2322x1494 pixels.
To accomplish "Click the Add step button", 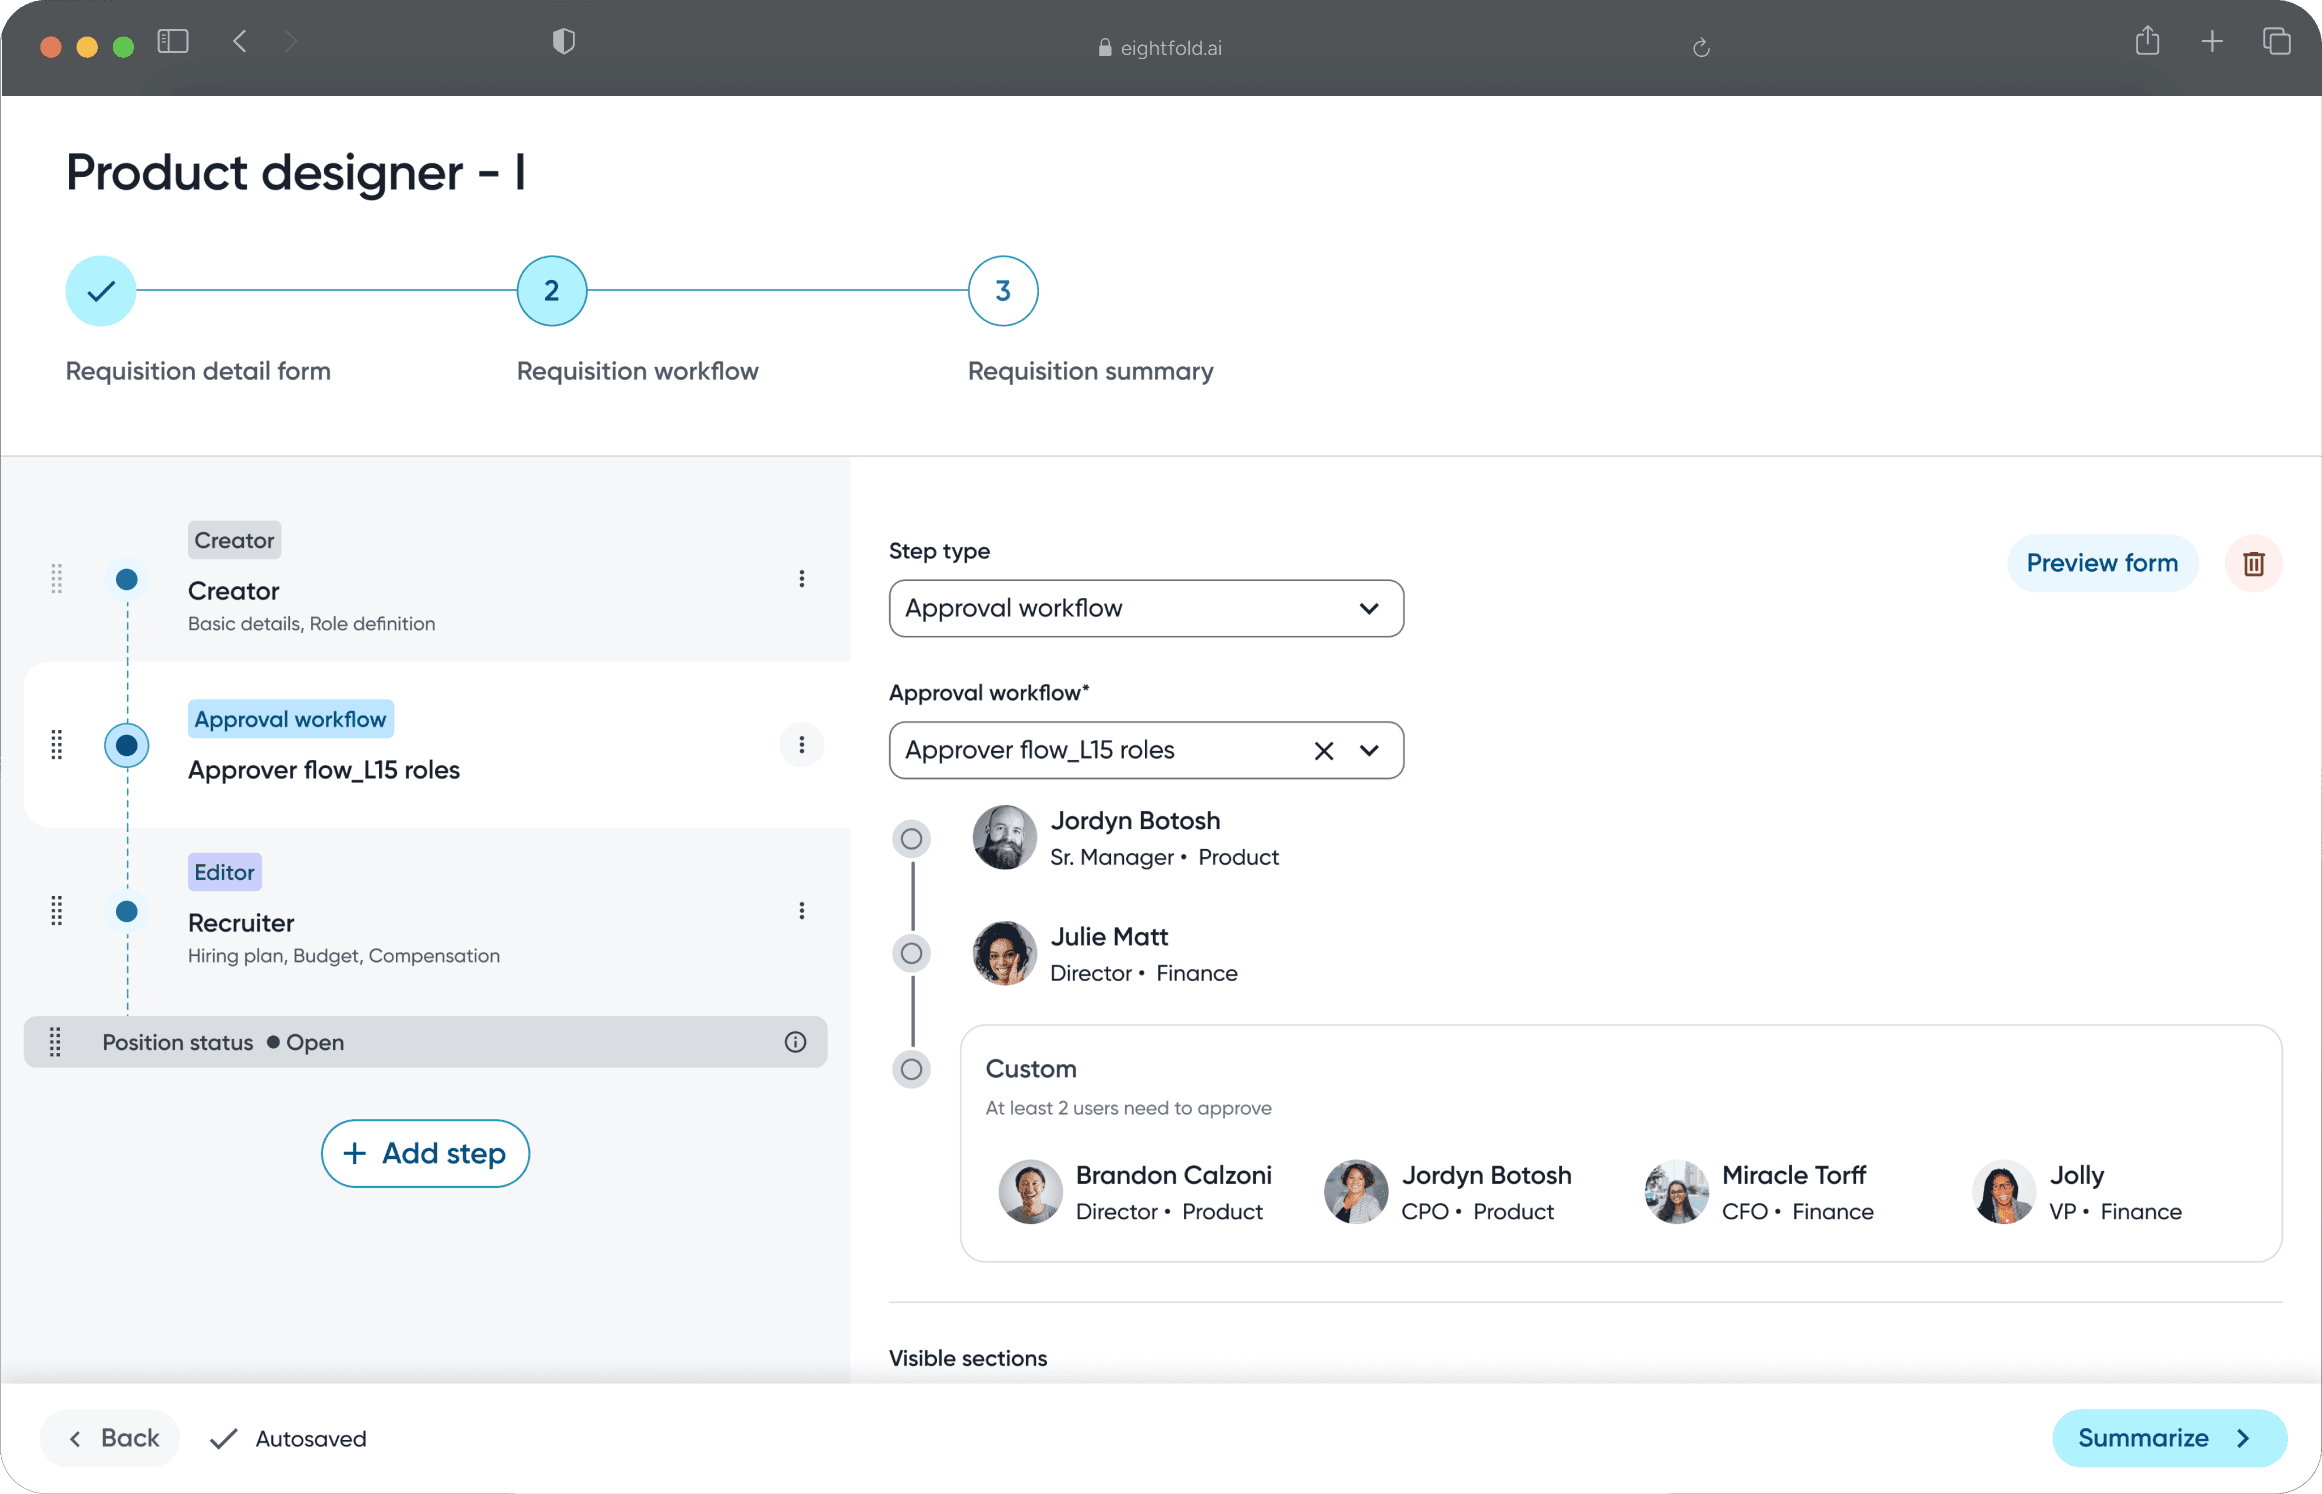I will [425, 1154].
